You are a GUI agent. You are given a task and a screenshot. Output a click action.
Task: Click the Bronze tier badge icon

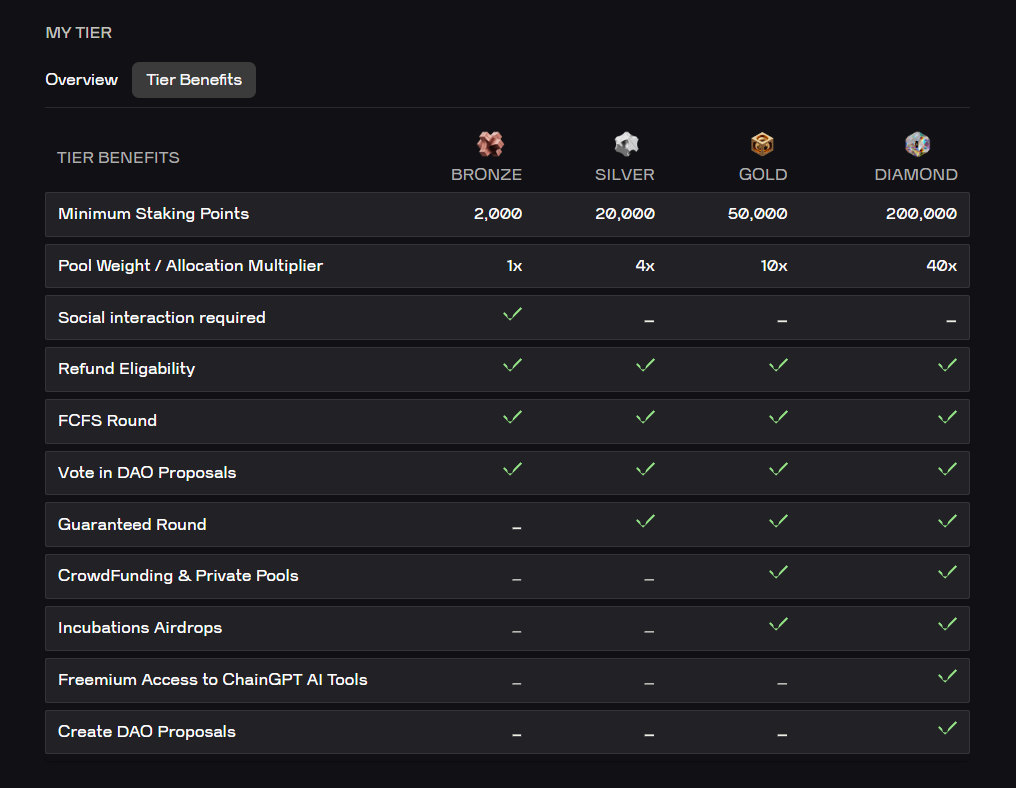490,144
